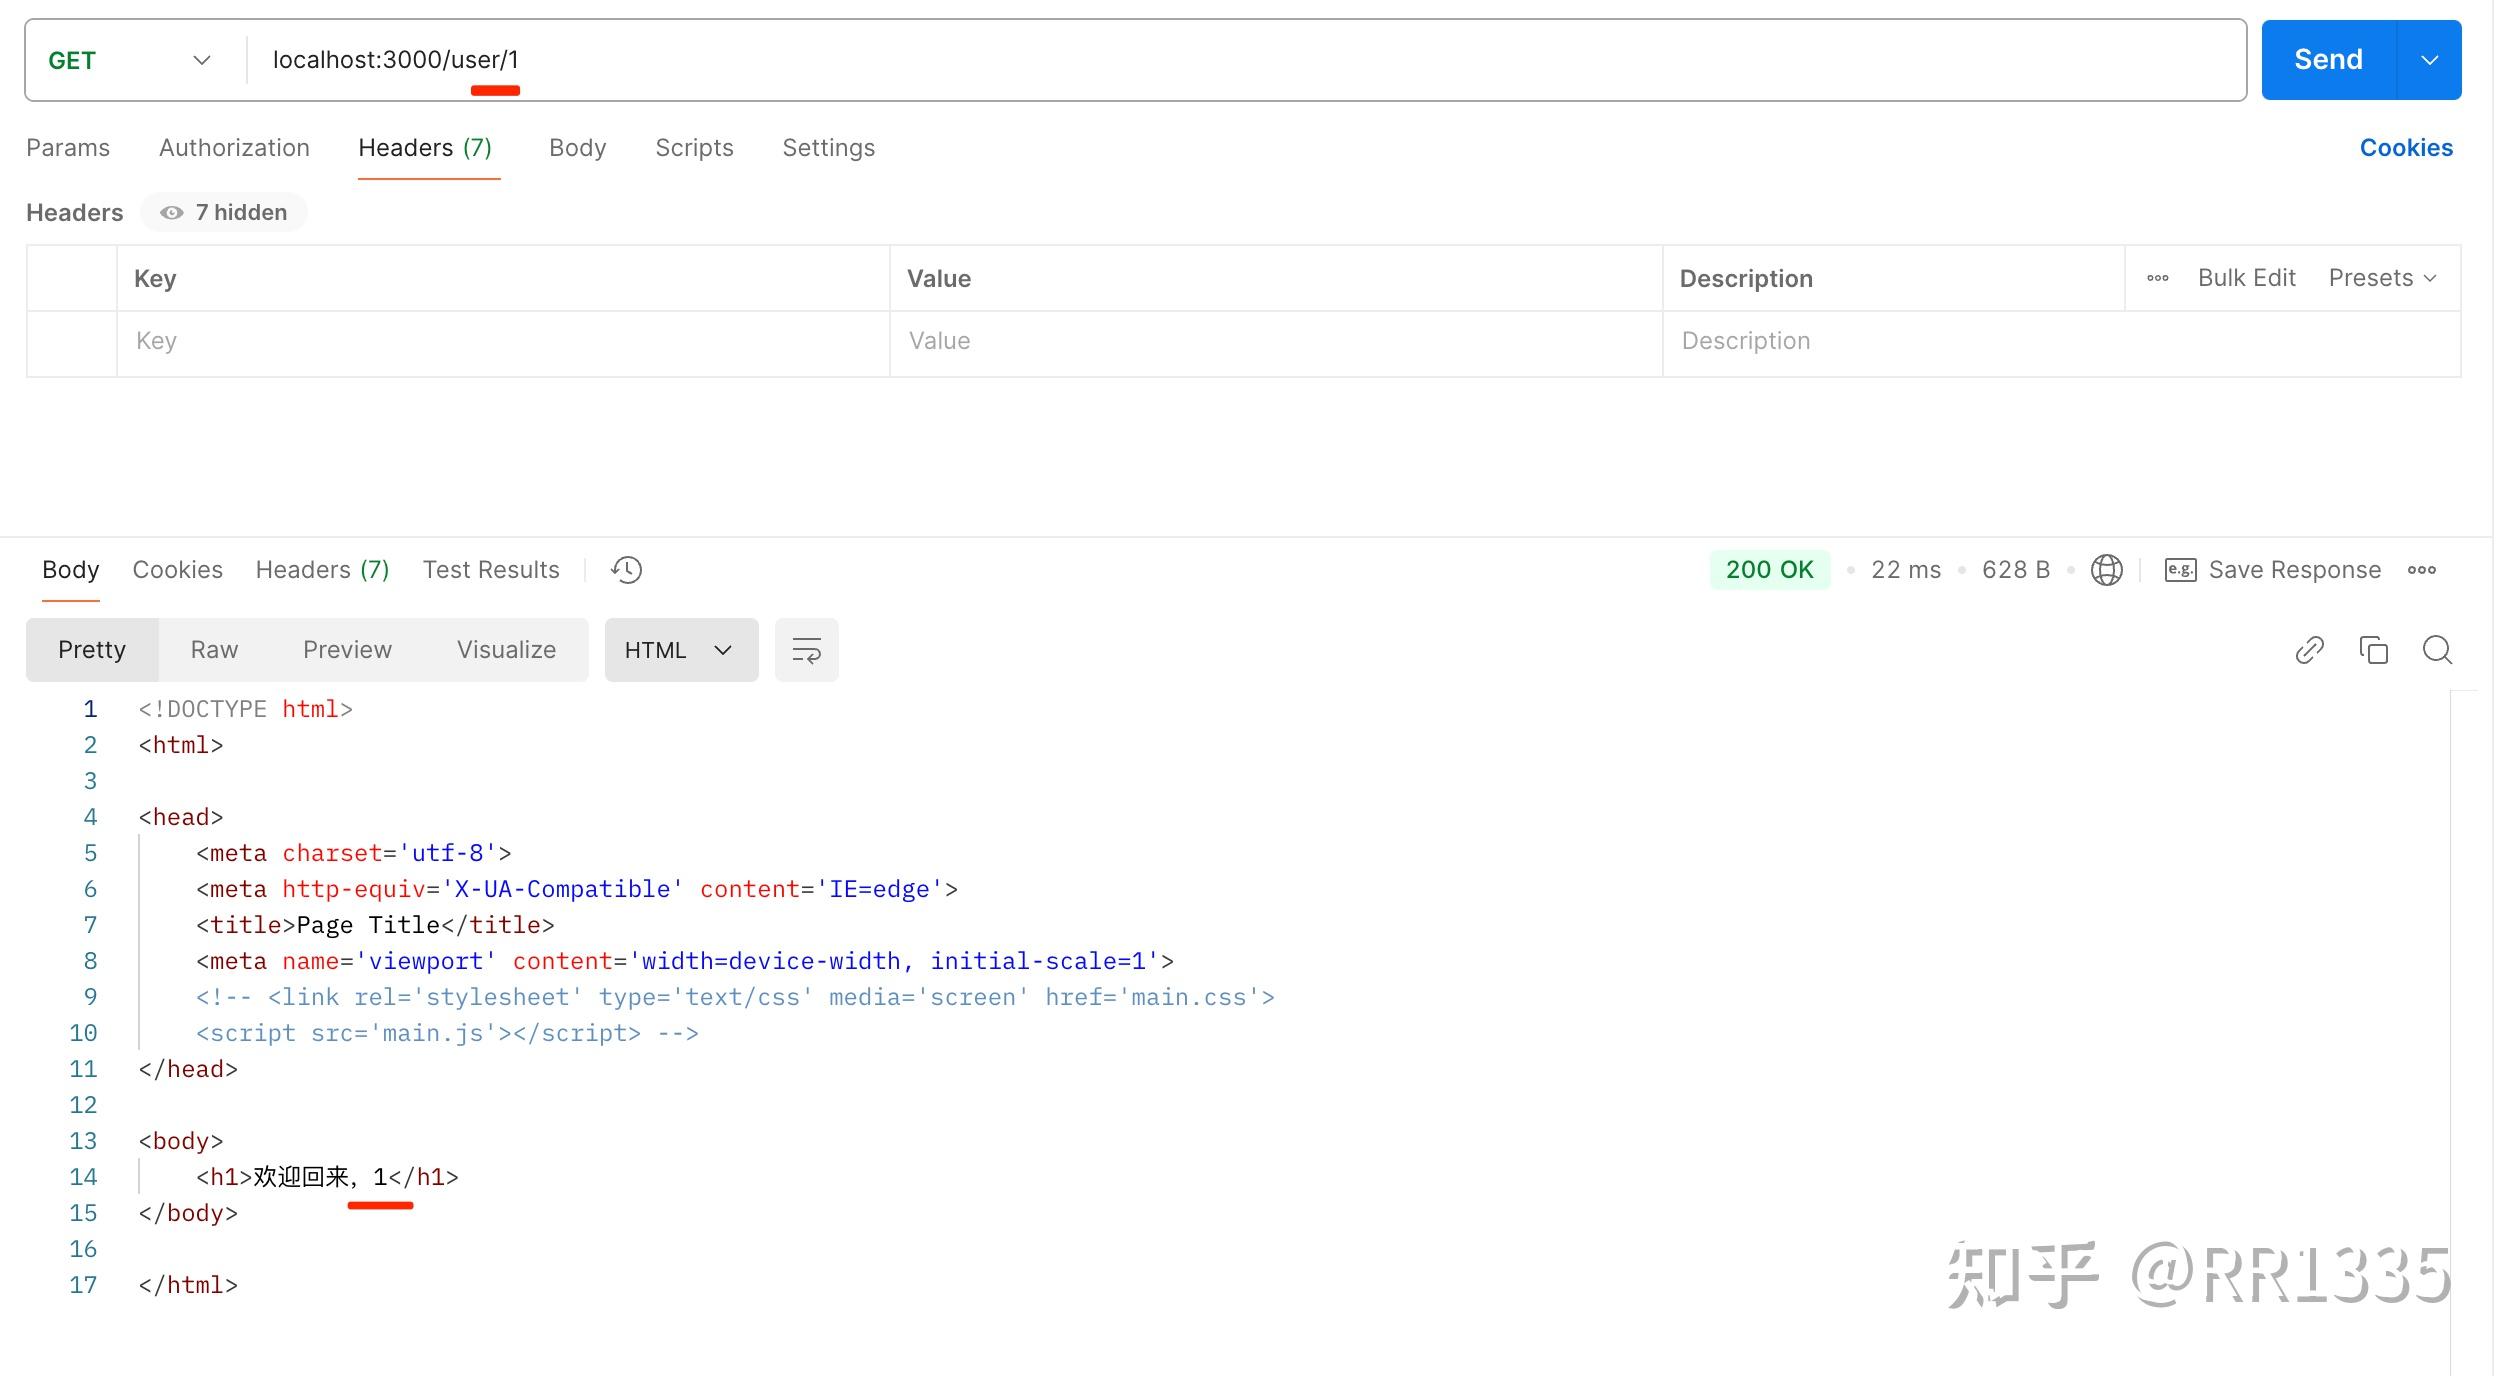Click the header Key input field

pos(500,341)
